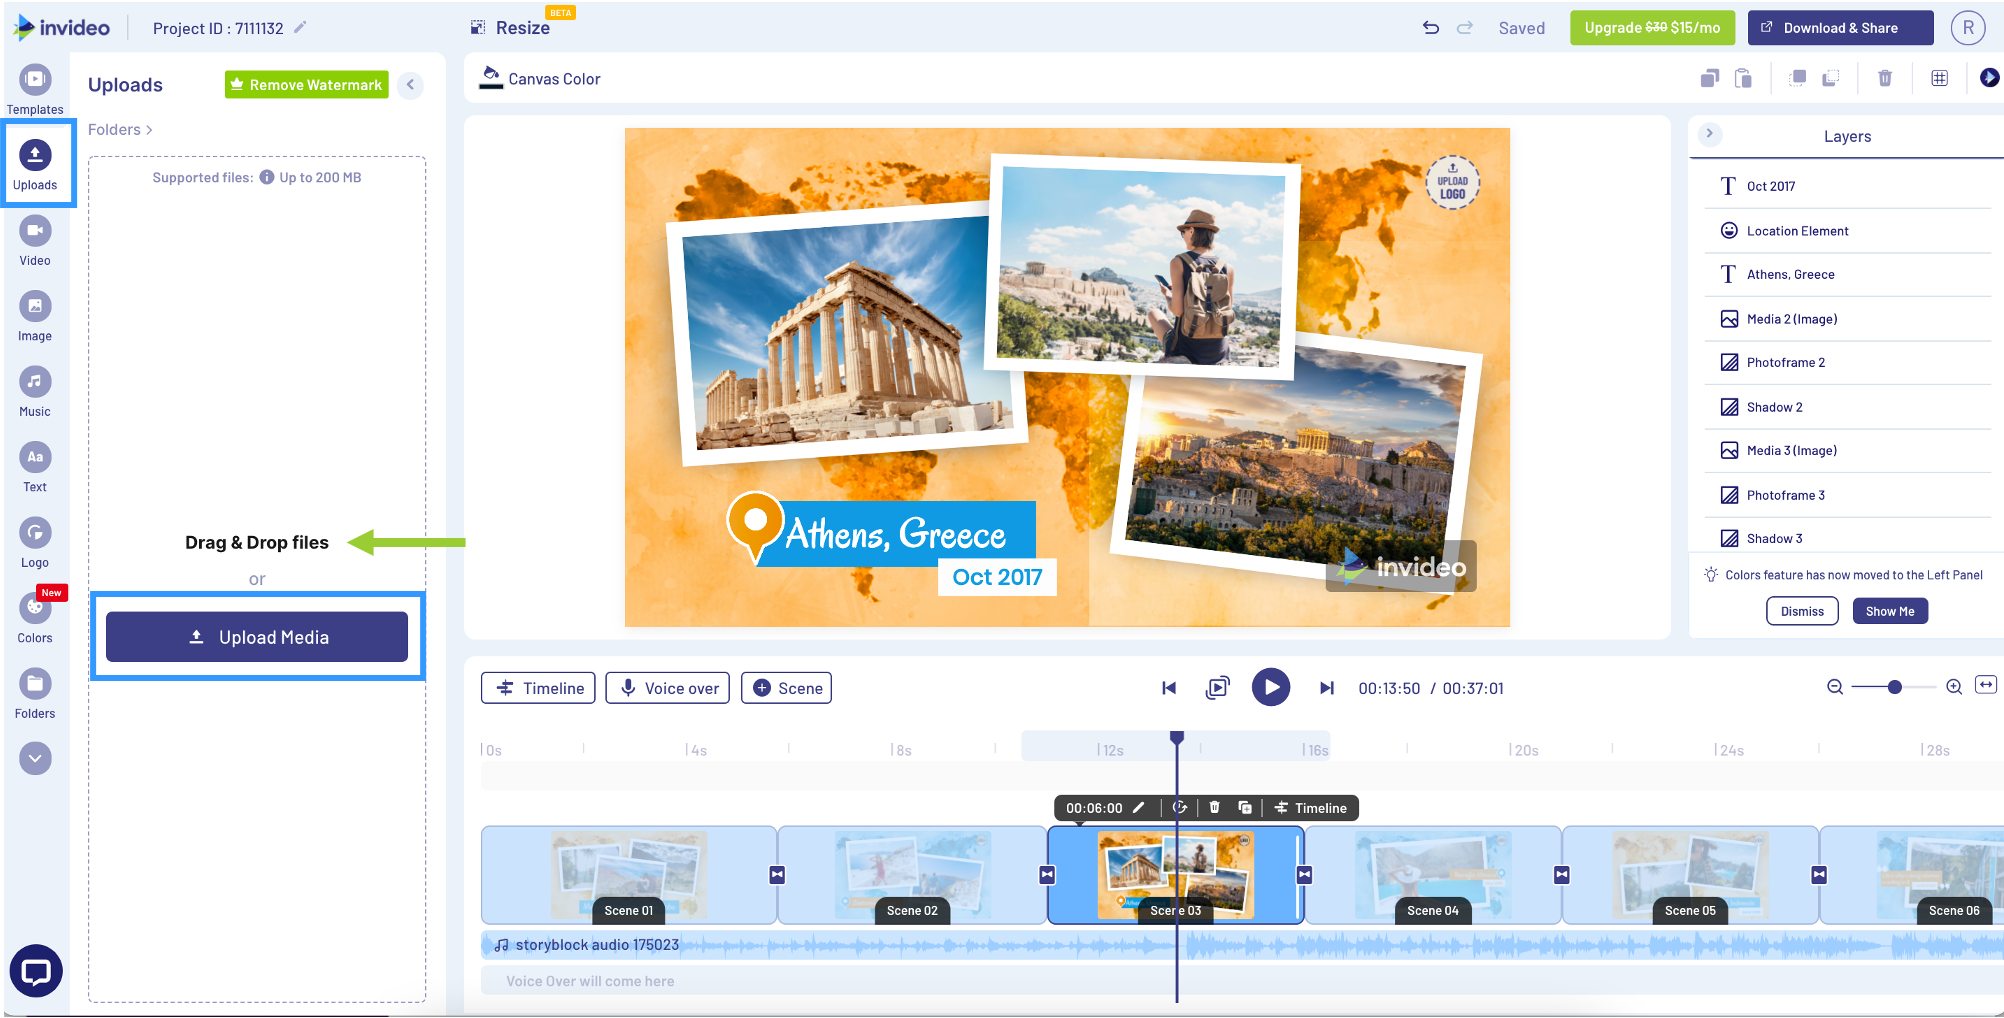Toggle scene loop preview next to play
This screenshot has height=1018, width=2004.
point(1218,687)
